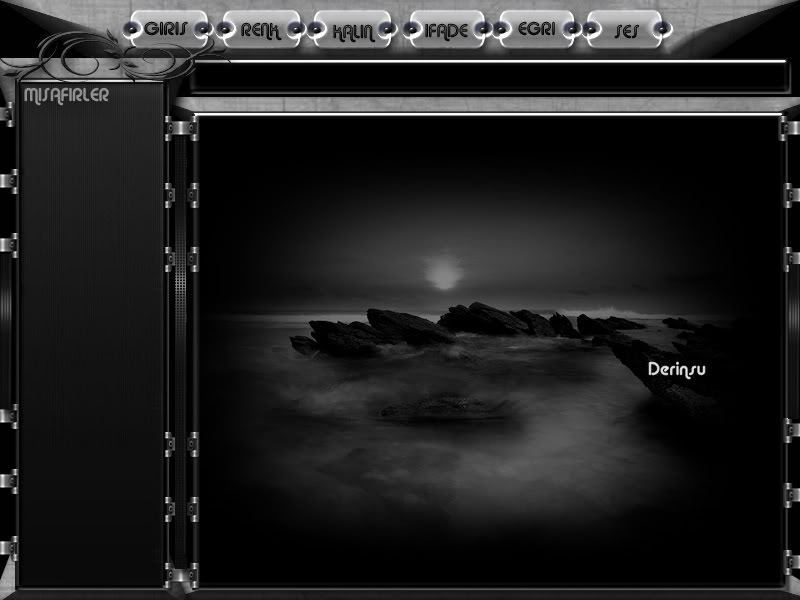The width and height of the screenshot is (800, 600).
Task: Select the MISAFIRLER guests panel heading
Action: [x=66, y=95]
